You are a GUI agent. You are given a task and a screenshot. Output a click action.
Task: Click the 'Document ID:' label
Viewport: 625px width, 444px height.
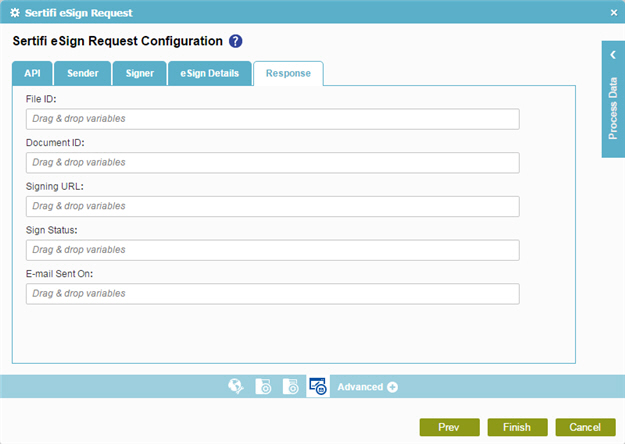55,143
